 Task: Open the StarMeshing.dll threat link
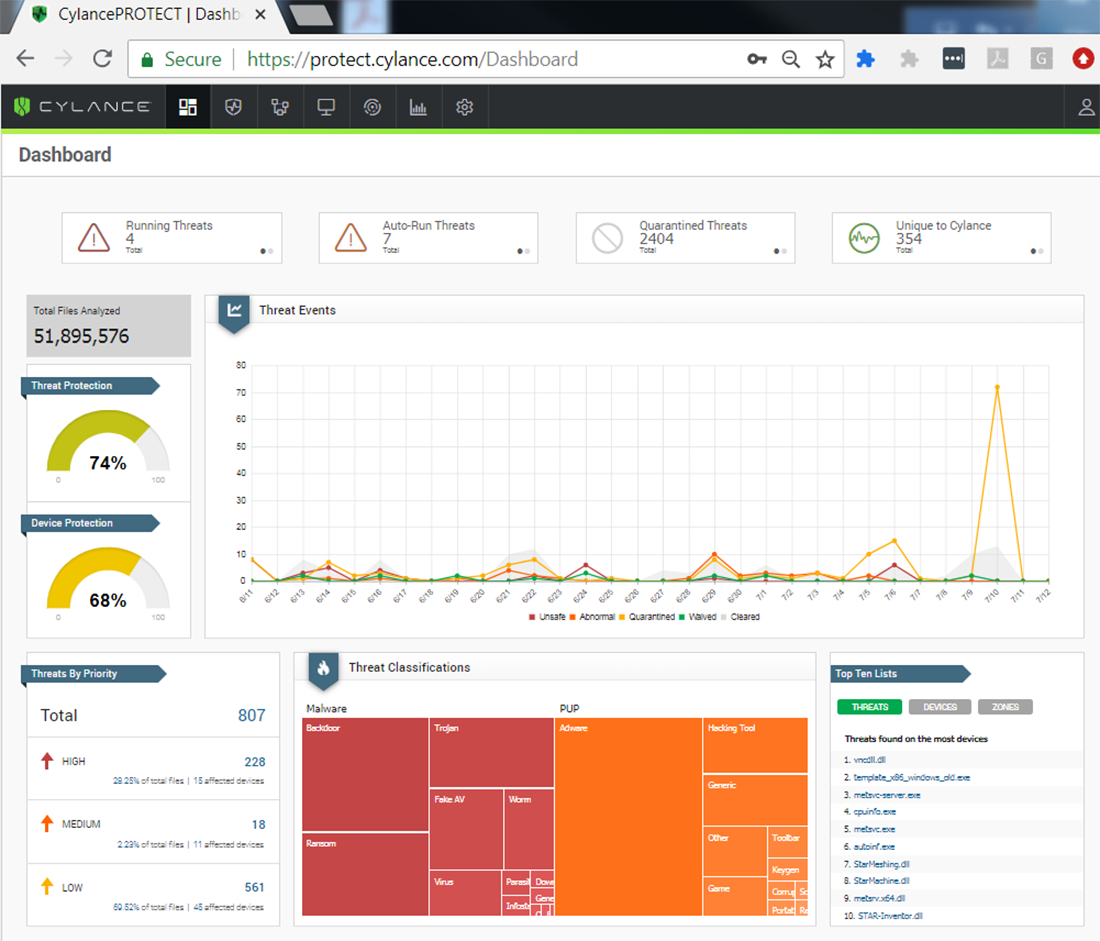tap(881, 865)
